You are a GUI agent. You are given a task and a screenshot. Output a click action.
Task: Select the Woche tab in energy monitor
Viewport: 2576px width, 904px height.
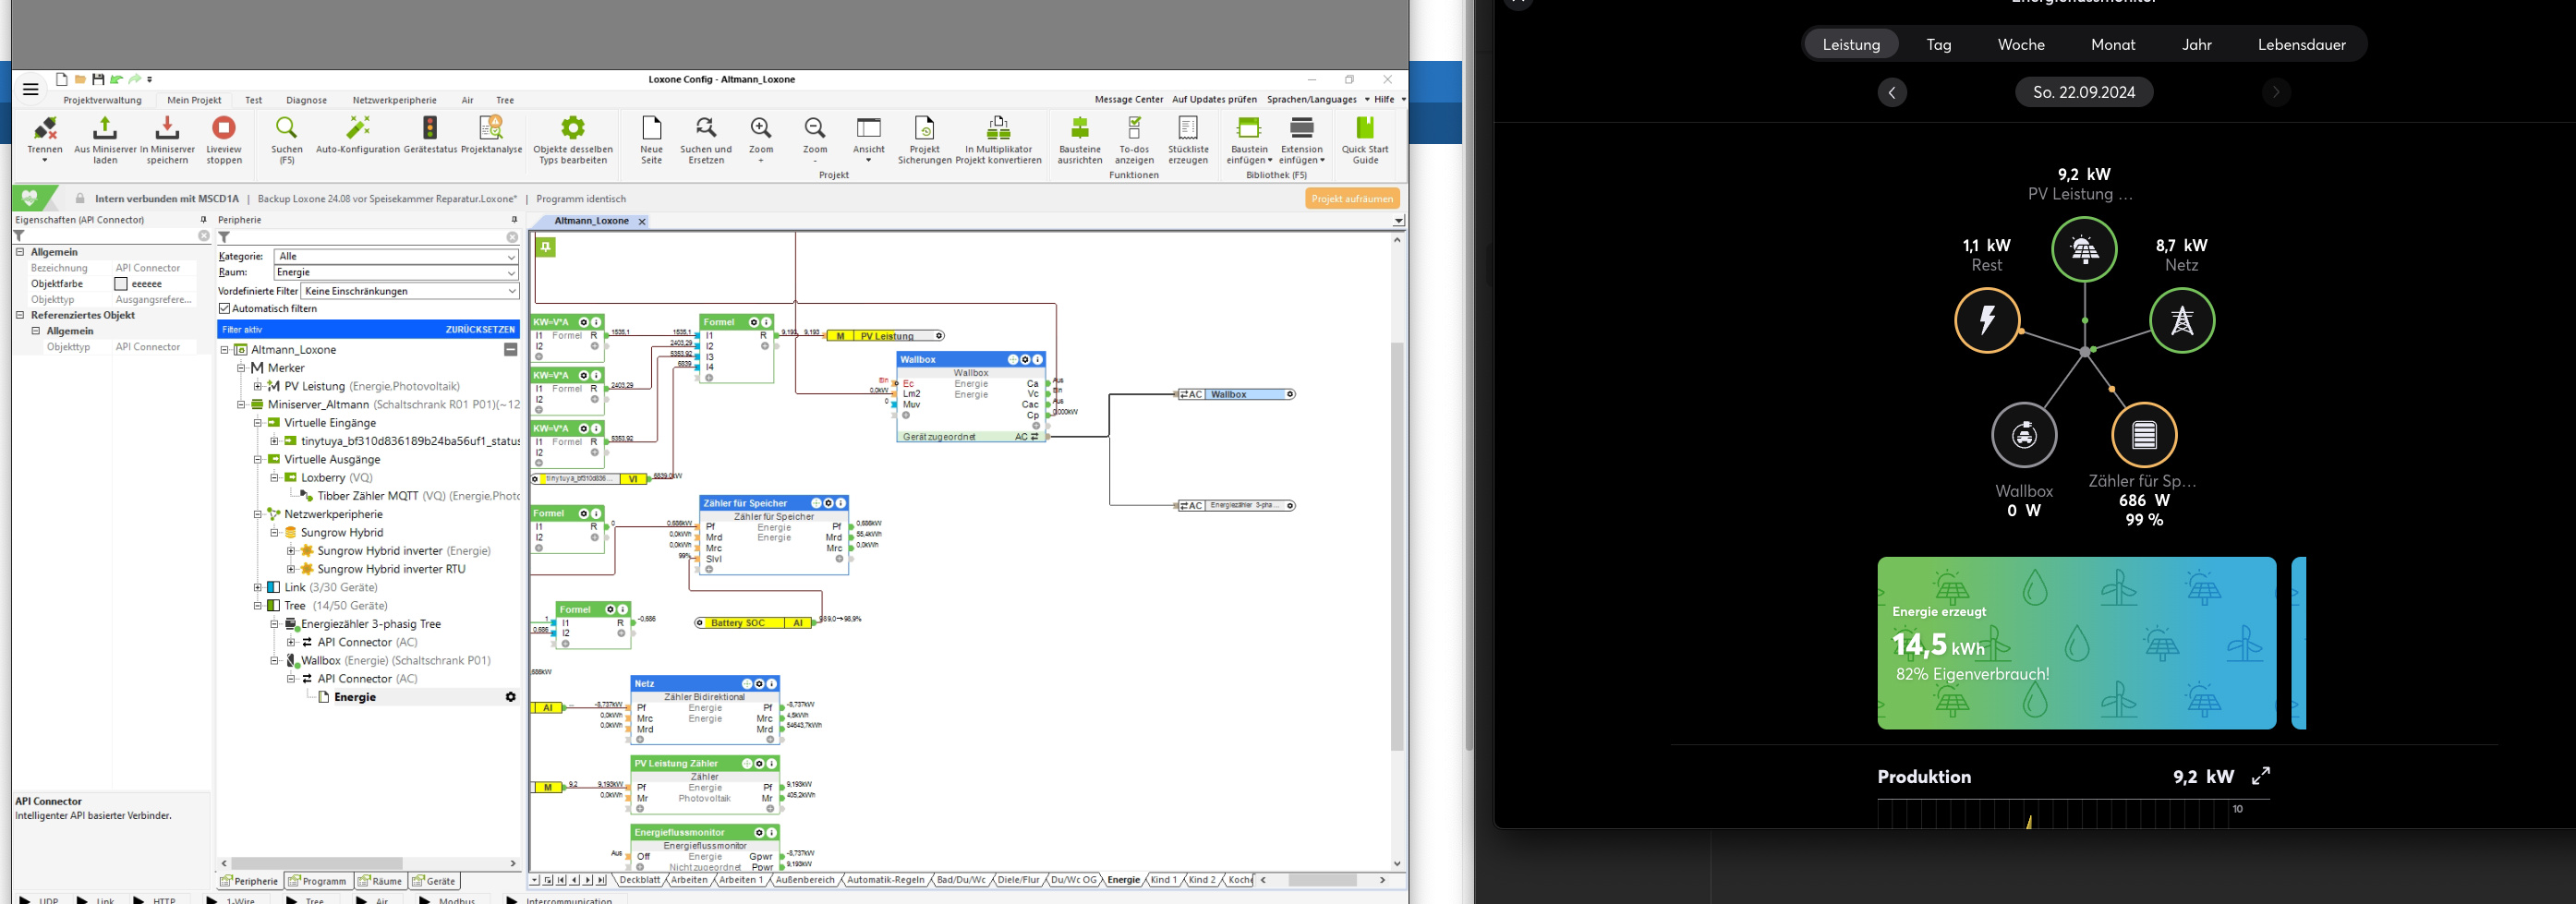tap(2020, 45)
